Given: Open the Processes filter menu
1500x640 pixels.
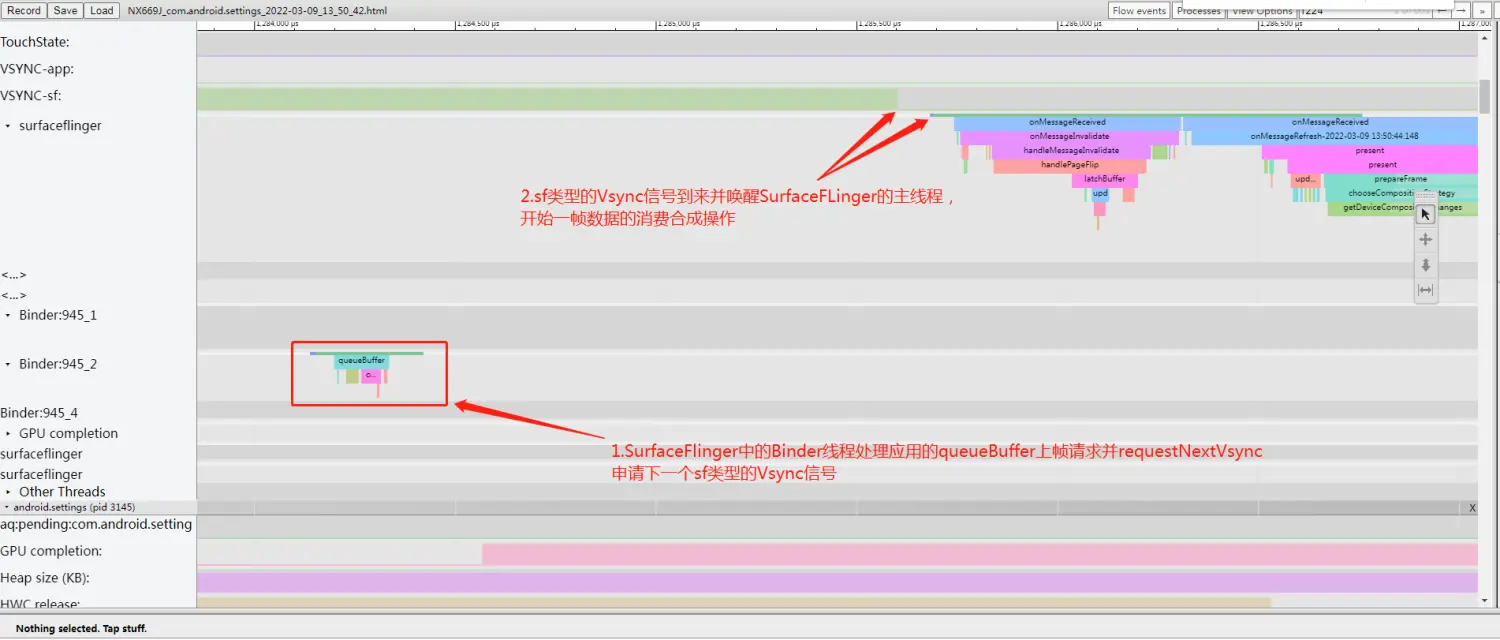Looking at the screenshot, I should point(1199,10).
